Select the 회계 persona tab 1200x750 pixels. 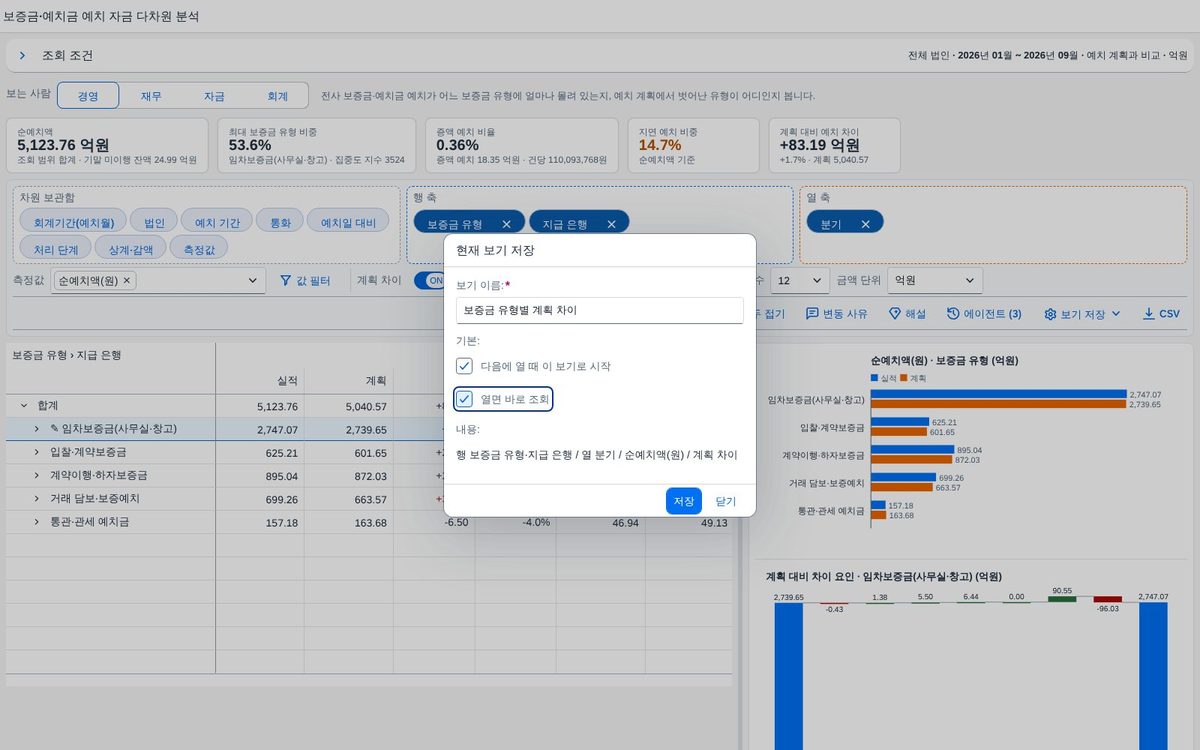[x=277, y=96]
